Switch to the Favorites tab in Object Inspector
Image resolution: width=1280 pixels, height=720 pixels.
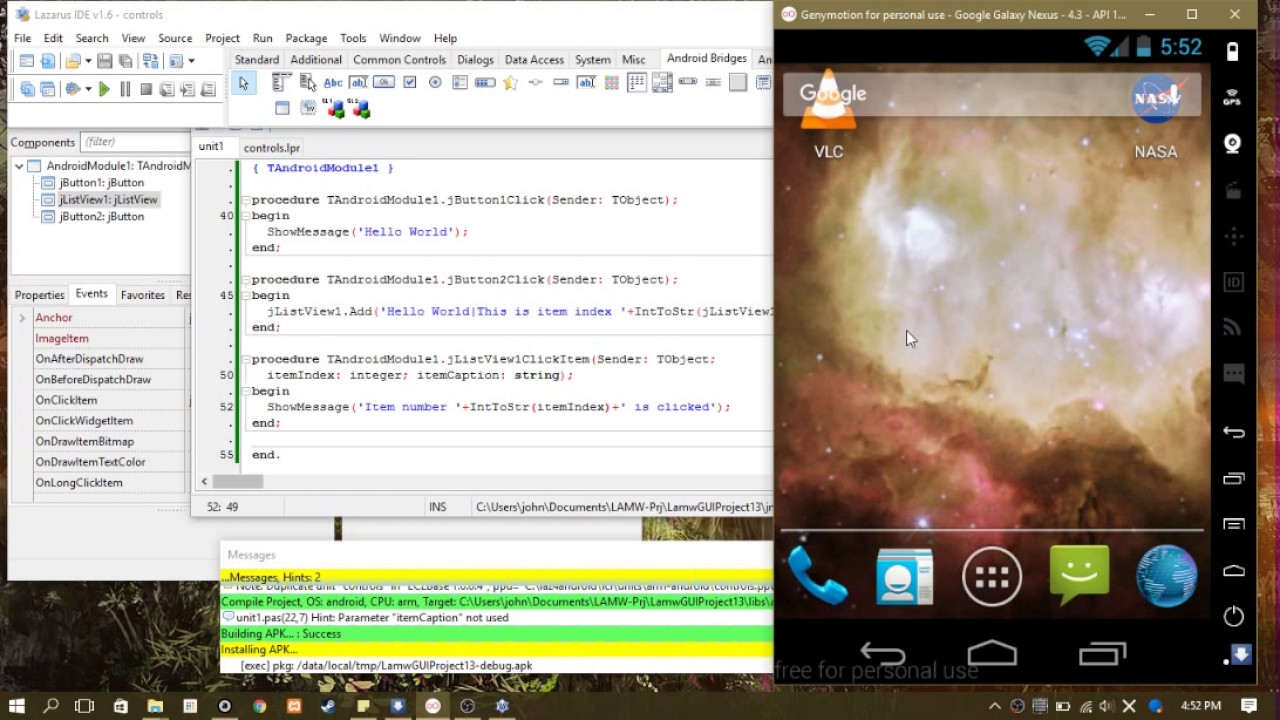pyautogui.click(x=143, y=295)
